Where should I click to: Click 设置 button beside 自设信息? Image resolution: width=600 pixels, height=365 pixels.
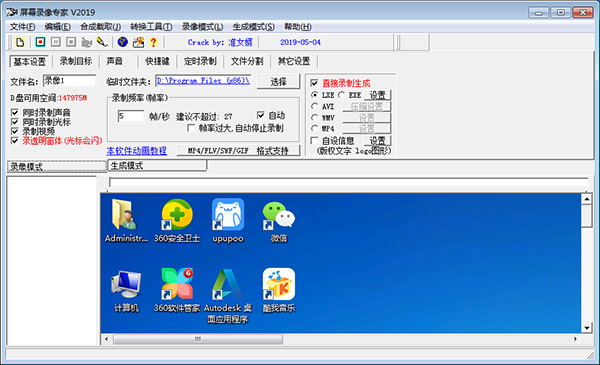point(377,141)
